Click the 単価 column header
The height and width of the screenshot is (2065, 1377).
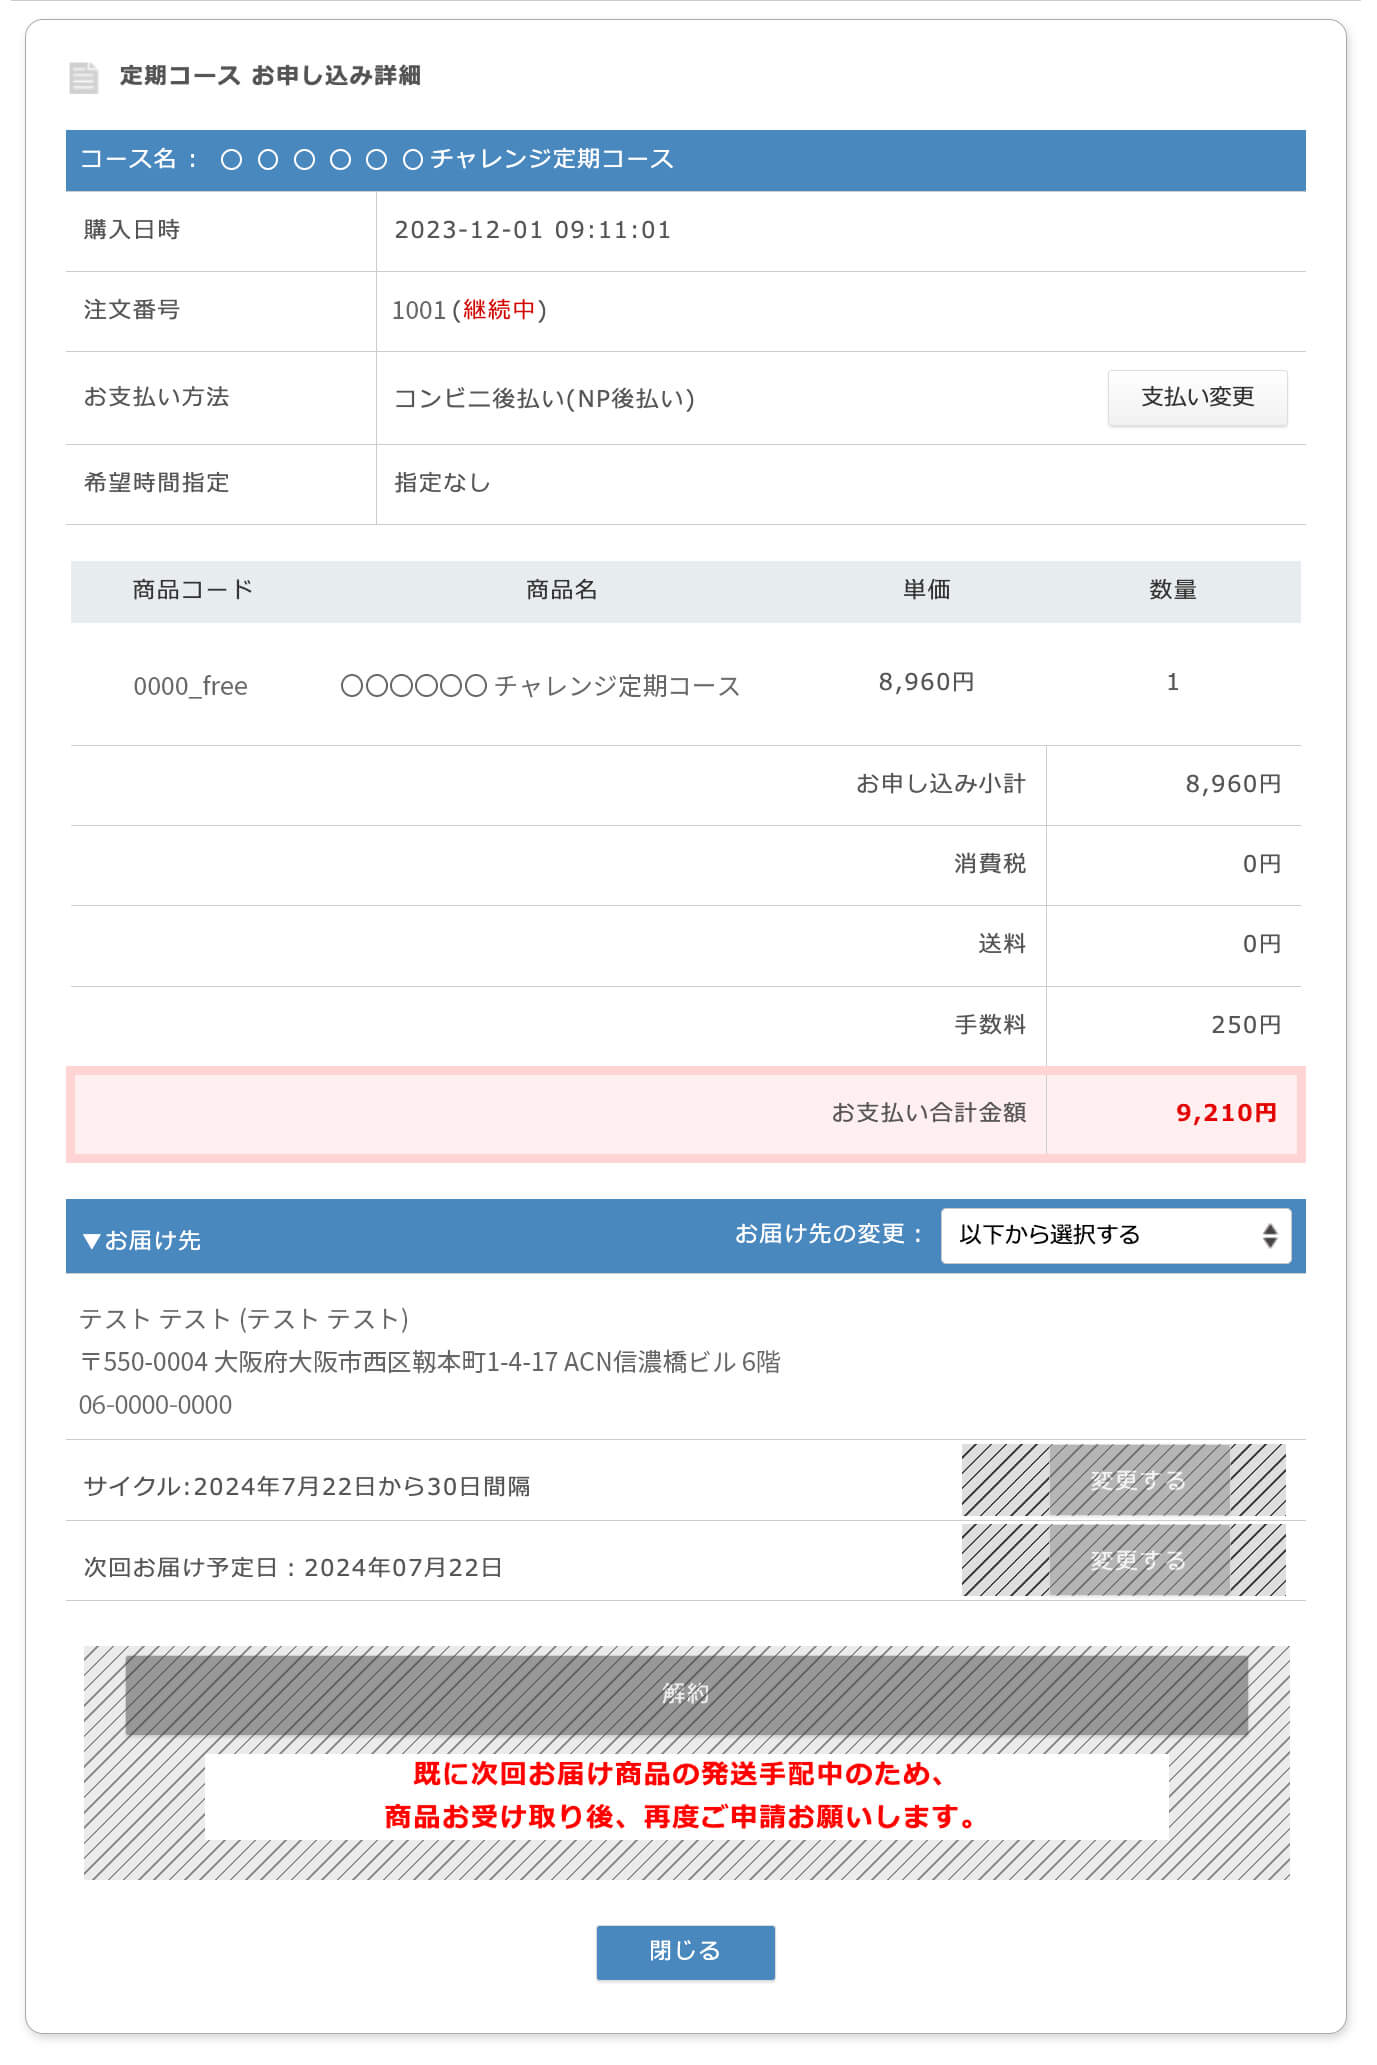[926, 590]
